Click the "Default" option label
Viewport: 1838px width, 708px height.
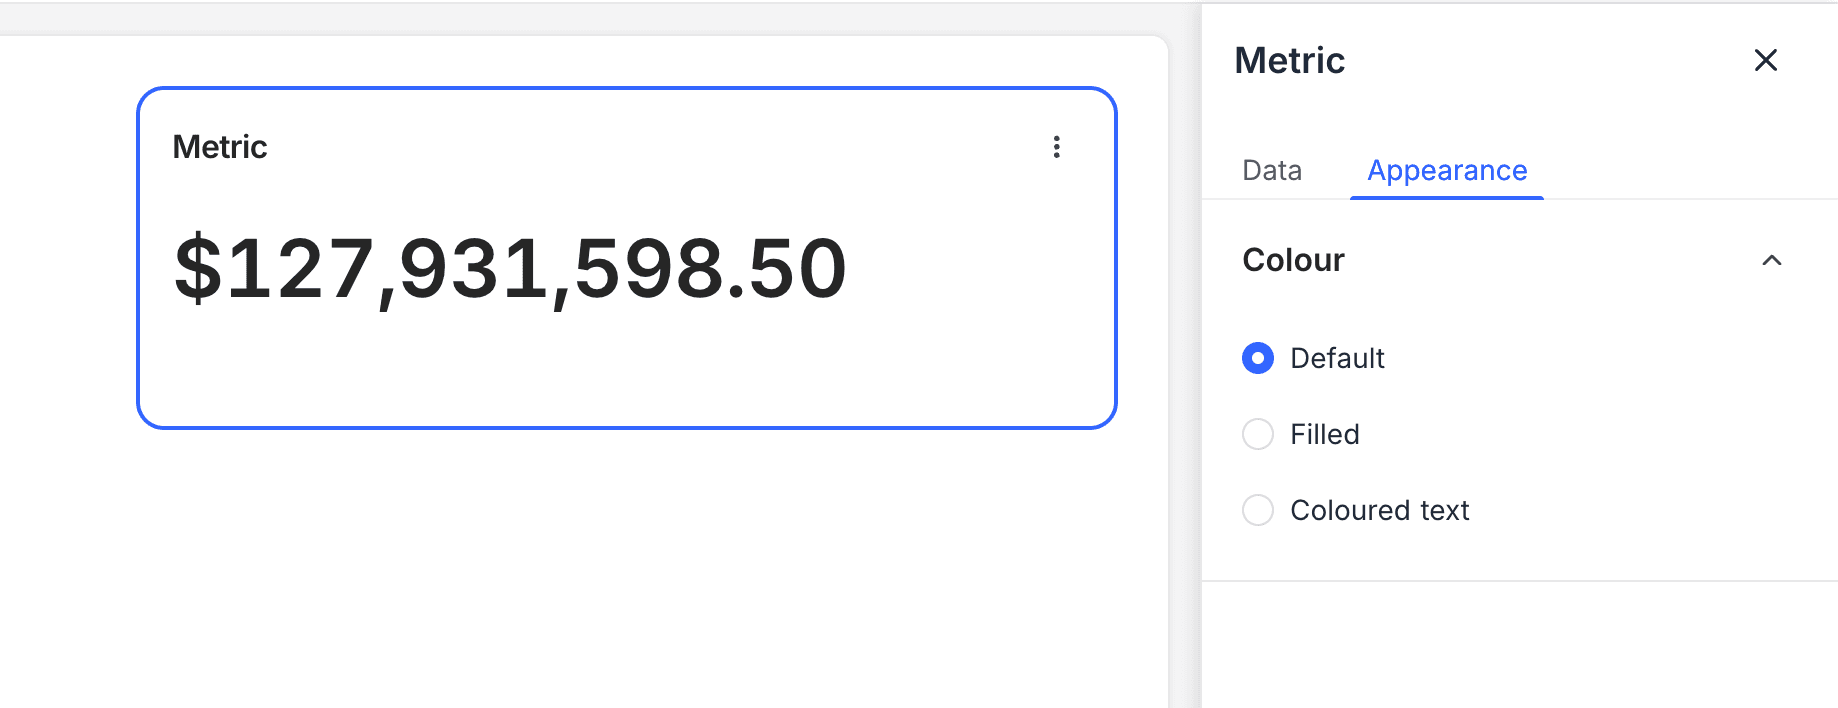(x=1337, y=358)
